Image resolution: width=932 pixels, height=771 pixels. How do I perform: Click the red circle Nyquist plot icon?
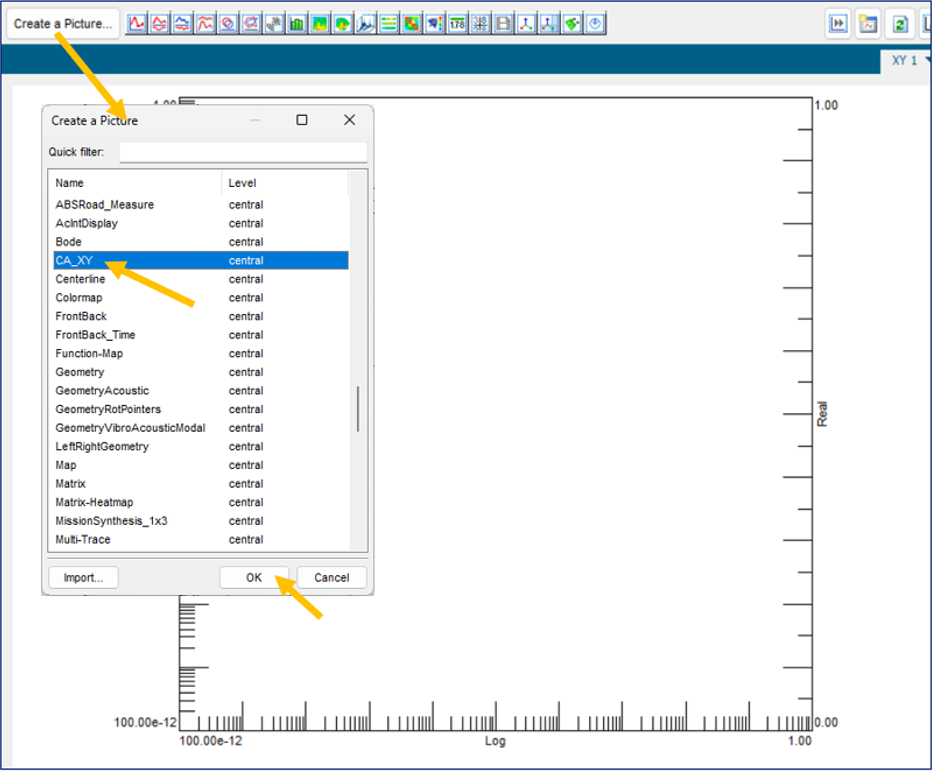(x=228, y=24)
